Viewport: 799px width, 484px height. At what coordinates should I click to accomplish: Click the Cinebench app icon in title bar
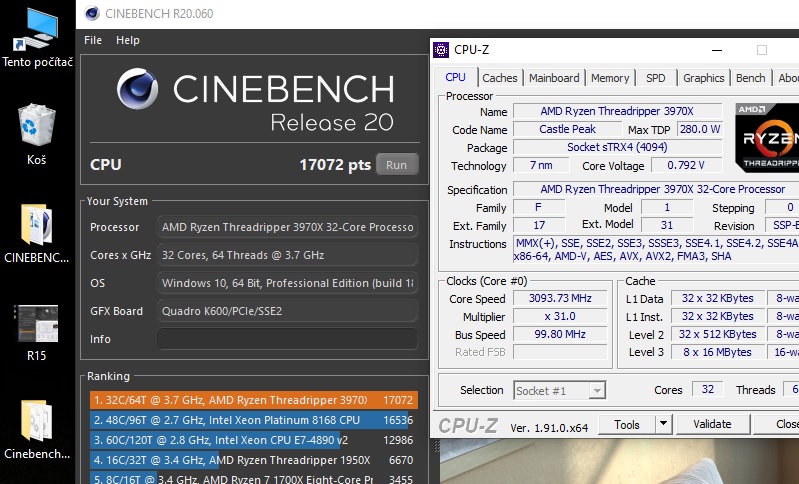pyautogui.click(x=92, y=13)
